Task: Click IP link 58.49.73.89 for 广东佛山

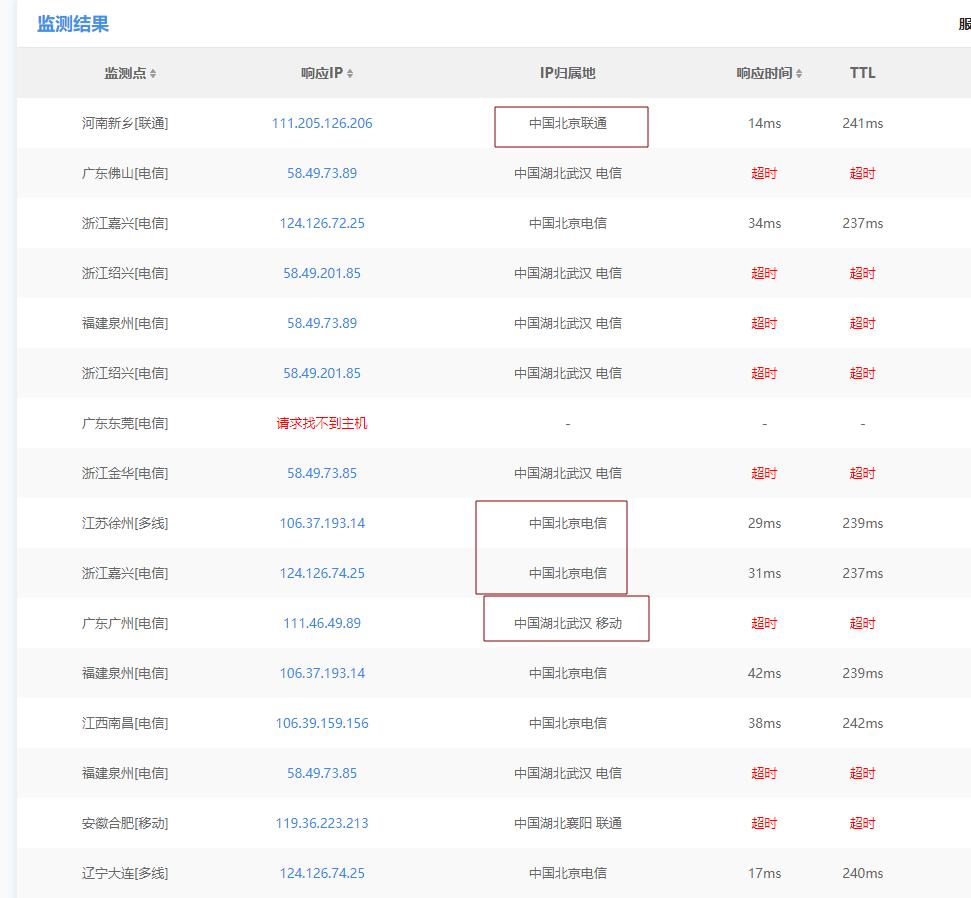Action: point(323,173)
